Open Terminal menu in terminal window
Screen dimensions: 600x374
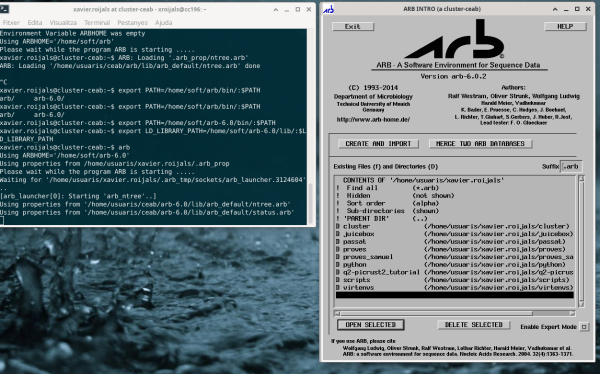97,23
